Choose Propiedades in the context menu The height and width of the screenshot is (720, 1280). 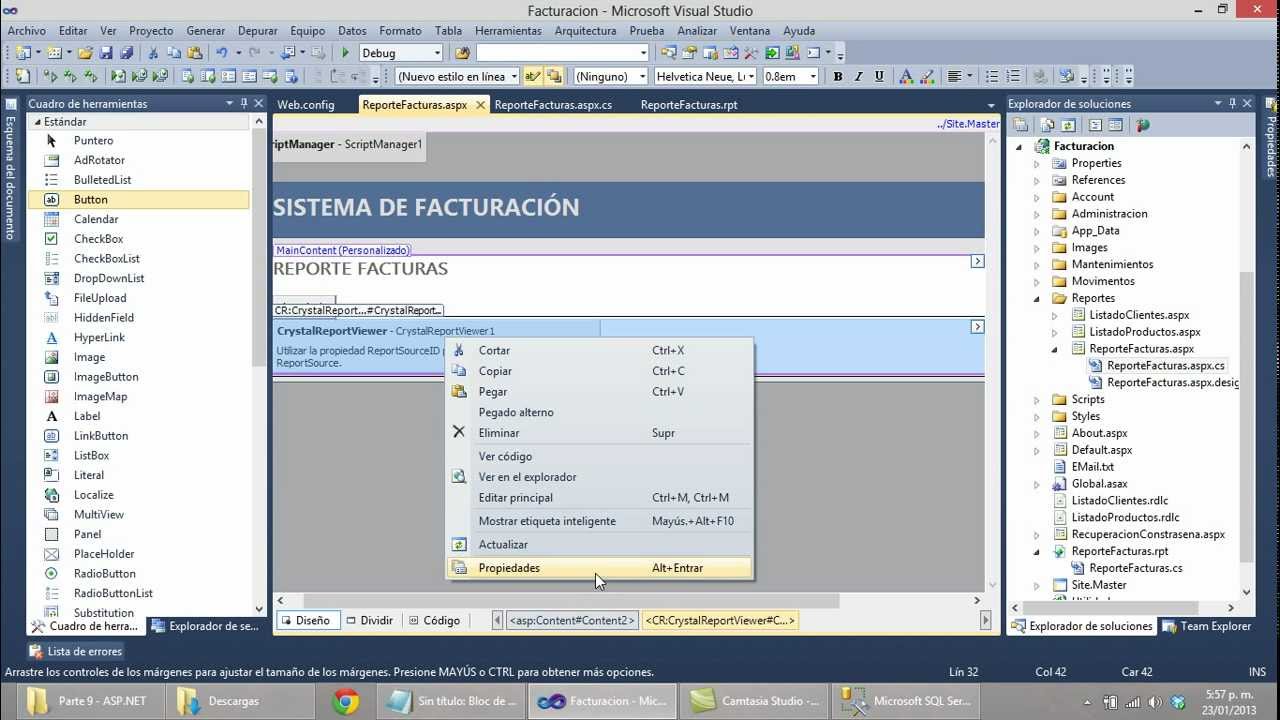click(600, 568)
